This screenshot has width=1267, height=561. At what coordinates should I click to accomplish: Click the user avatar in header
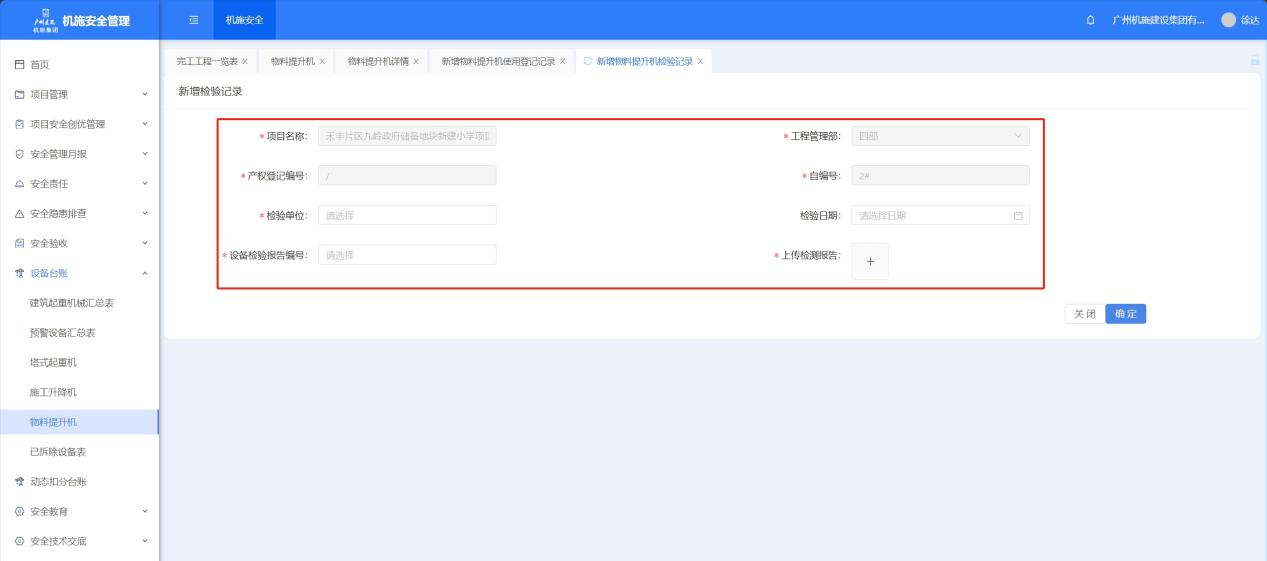pyautogui.click(x=1228, y=20)
